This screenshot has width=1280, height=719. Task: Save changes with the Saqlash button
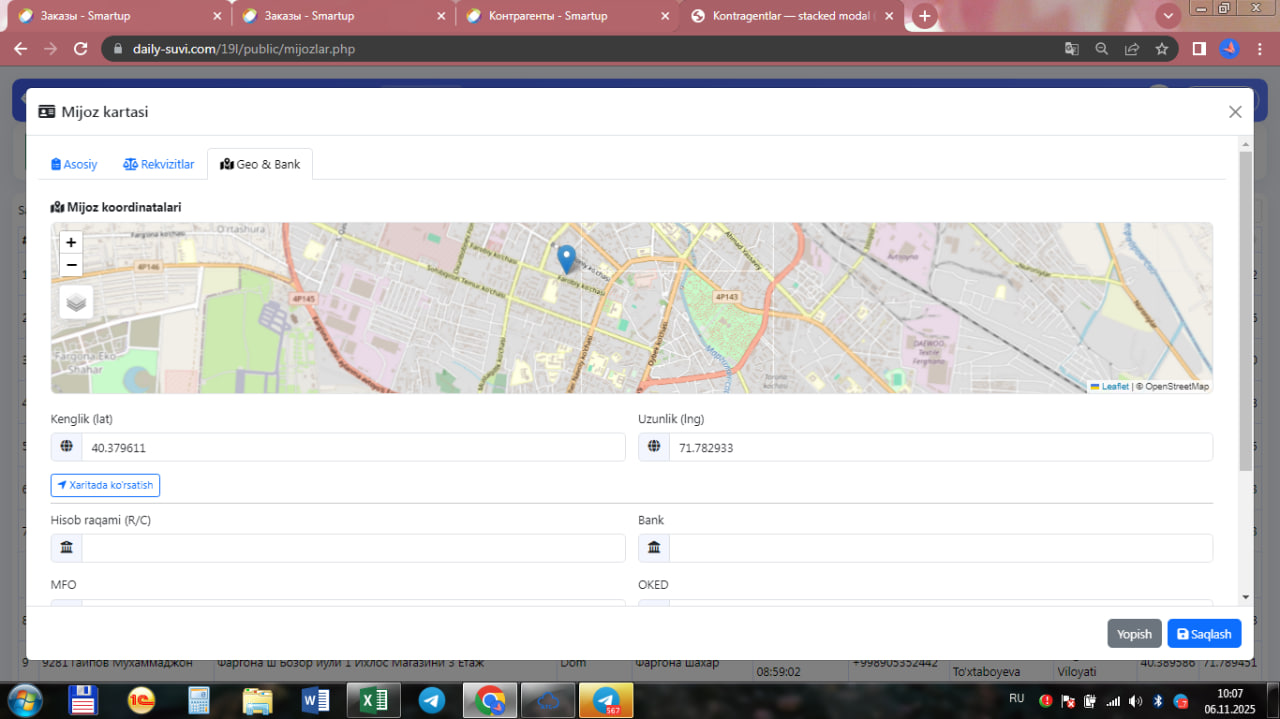(x=1204, y=634)
